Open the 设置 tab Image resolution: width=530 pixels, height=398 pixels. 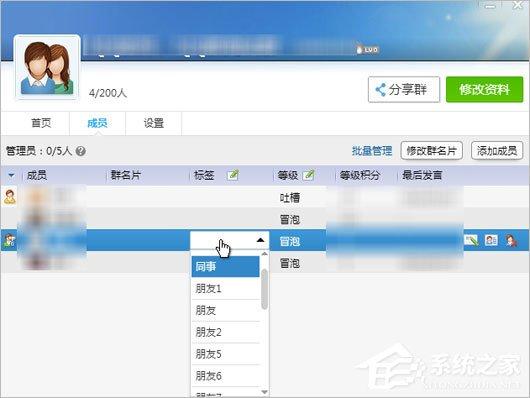coord(154,123)
